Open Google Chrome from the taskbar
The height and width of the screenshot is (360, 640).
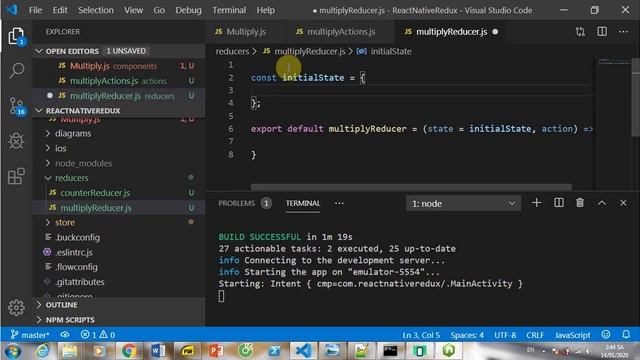click(x=129, y=351)
